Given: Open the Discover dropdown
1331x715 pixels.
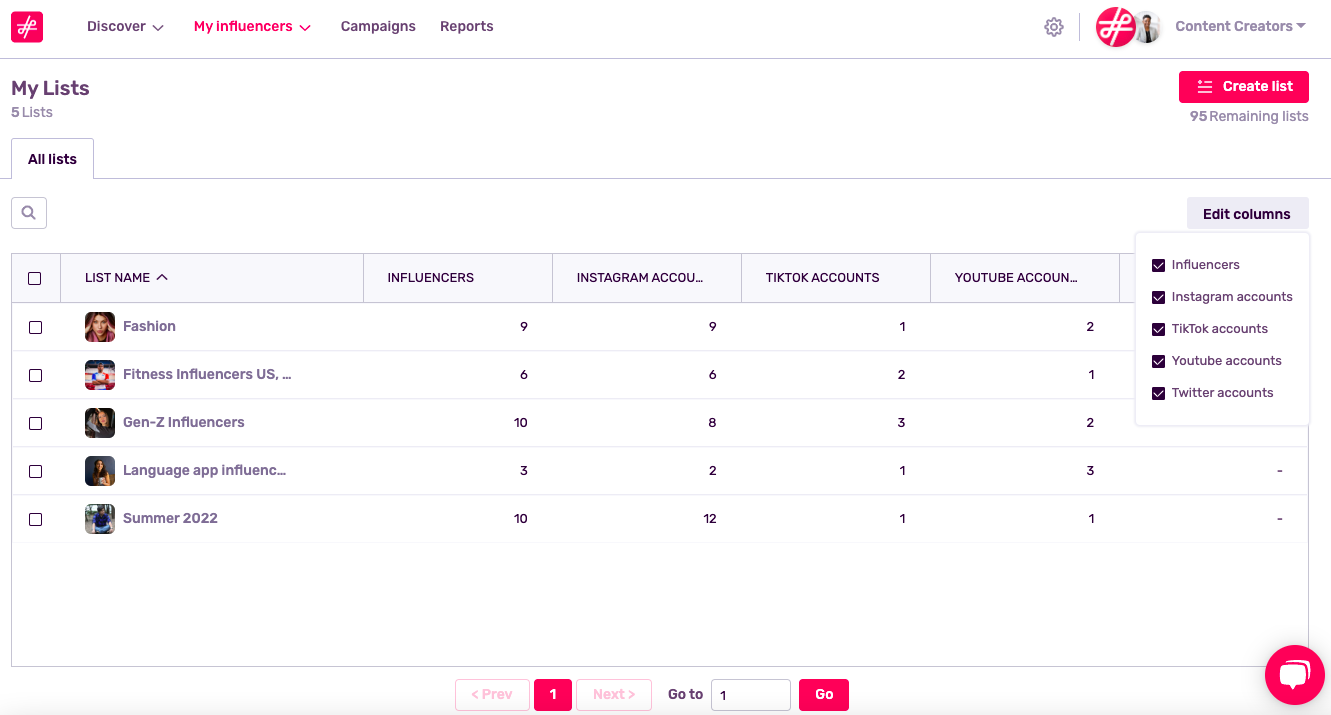Looking at the screenshot, I should click(x=125, y=26).
